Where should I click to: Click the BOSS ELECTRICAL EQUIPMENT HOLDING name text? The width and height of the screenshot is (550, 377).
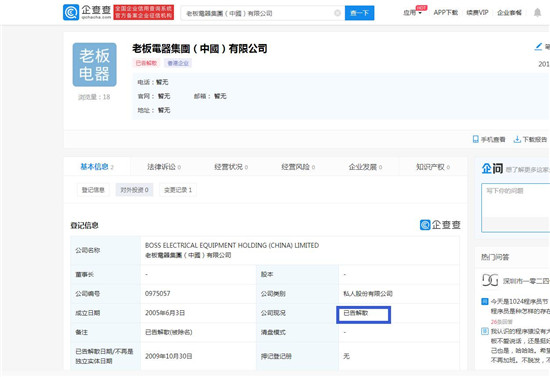[232, 245]
